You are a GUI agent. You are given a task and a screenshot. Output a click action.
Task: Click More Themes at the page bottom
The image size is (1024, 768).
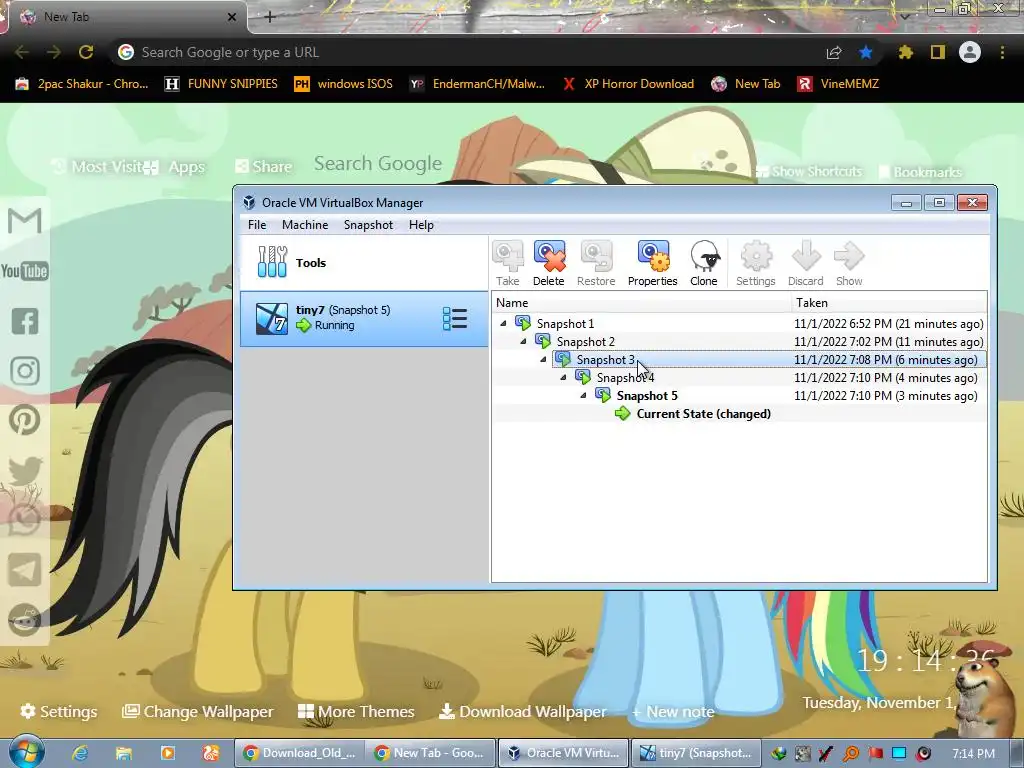tap(356, 711)
